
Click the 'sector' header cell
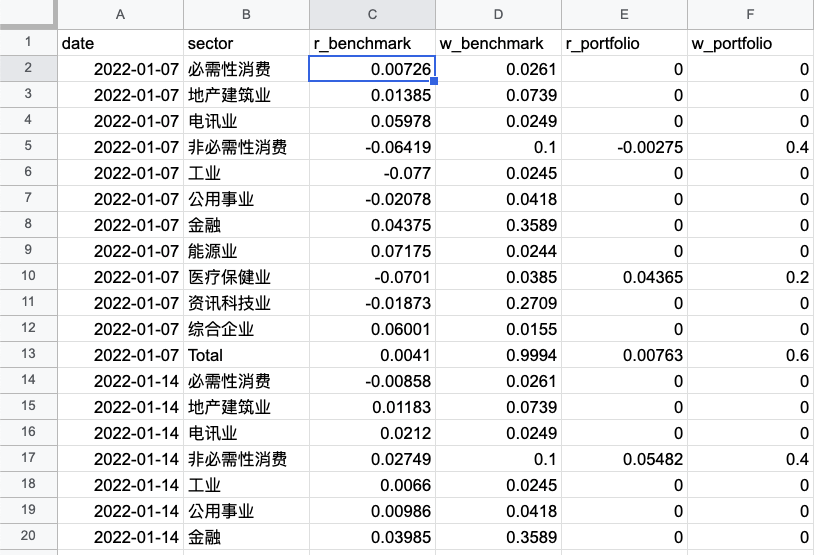[247, 43]
